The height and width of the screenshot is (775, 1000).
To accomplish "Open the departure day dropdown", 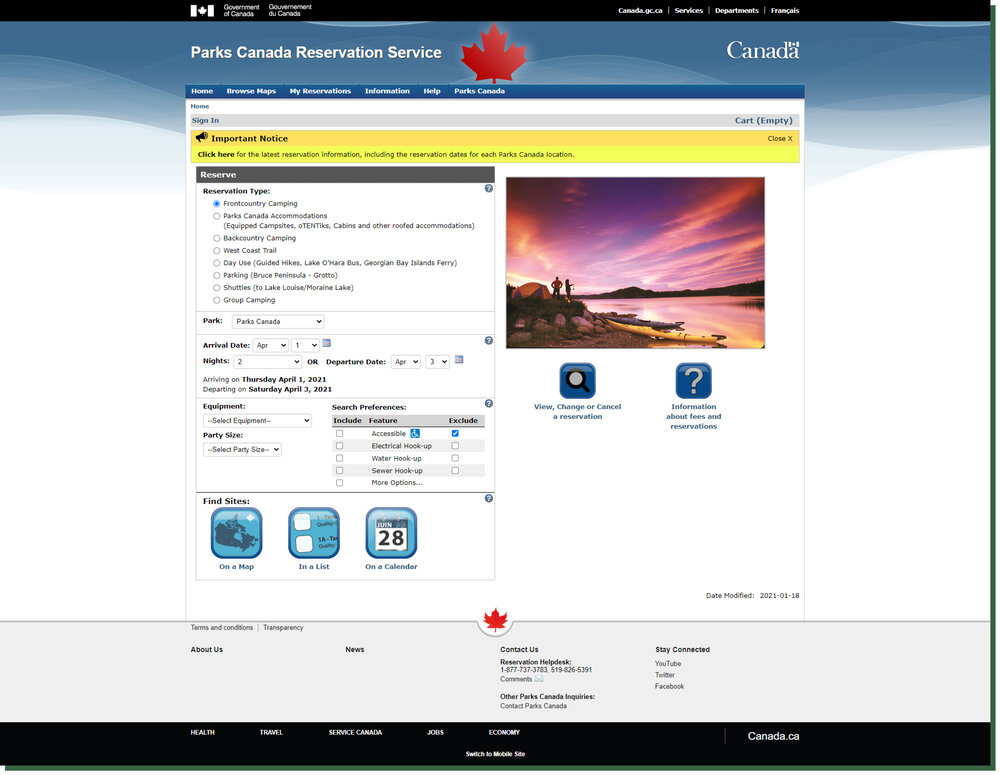I will (x=438, y=362).
